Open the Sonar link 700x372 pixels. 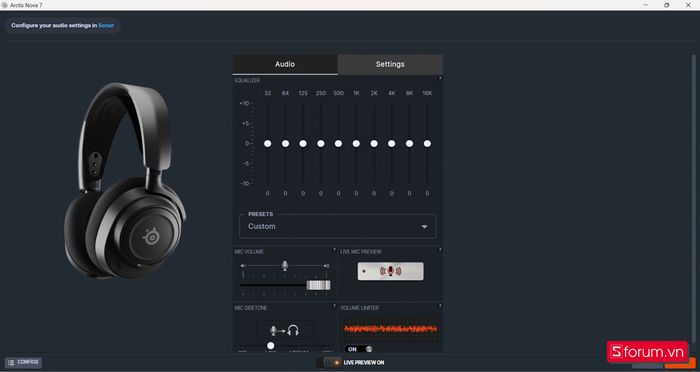click(x=106, y=25)
